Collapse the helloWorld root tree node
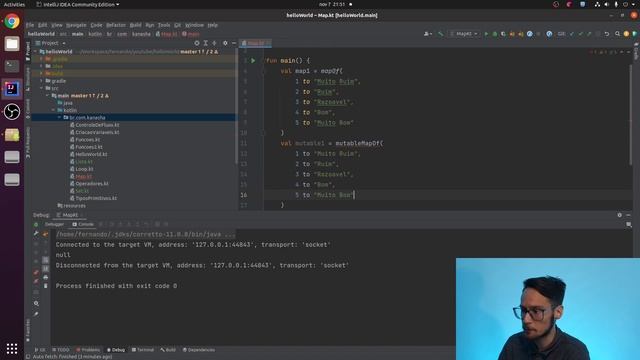Screen dimensions: 640x360 pyautogui.click(x=36, y=52)
